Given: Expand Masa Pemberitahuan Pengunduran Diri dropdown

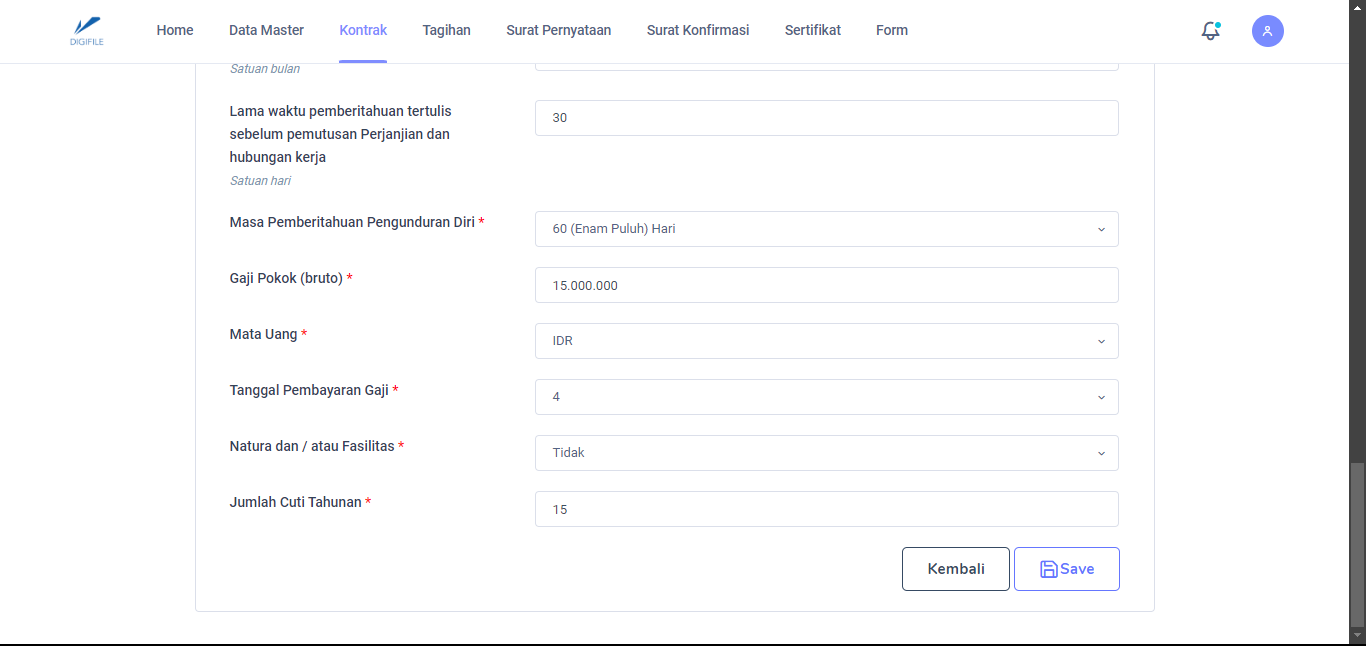Looking at the screenshot, I should (826, 229).
